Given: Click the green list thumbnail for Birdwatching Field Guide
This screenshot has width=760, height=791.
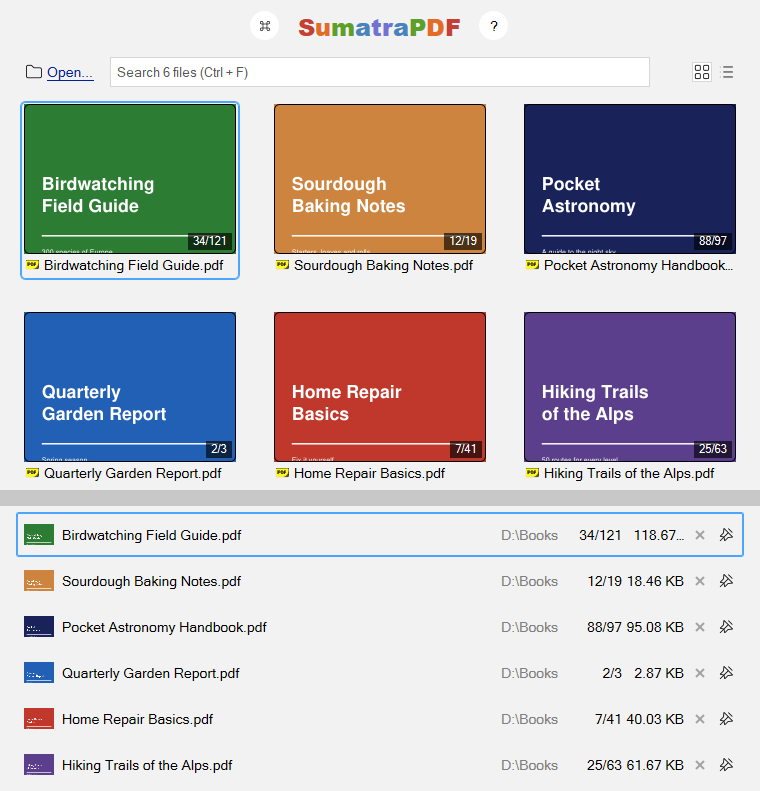Looking at the screenshot, I should coord(39,535).
